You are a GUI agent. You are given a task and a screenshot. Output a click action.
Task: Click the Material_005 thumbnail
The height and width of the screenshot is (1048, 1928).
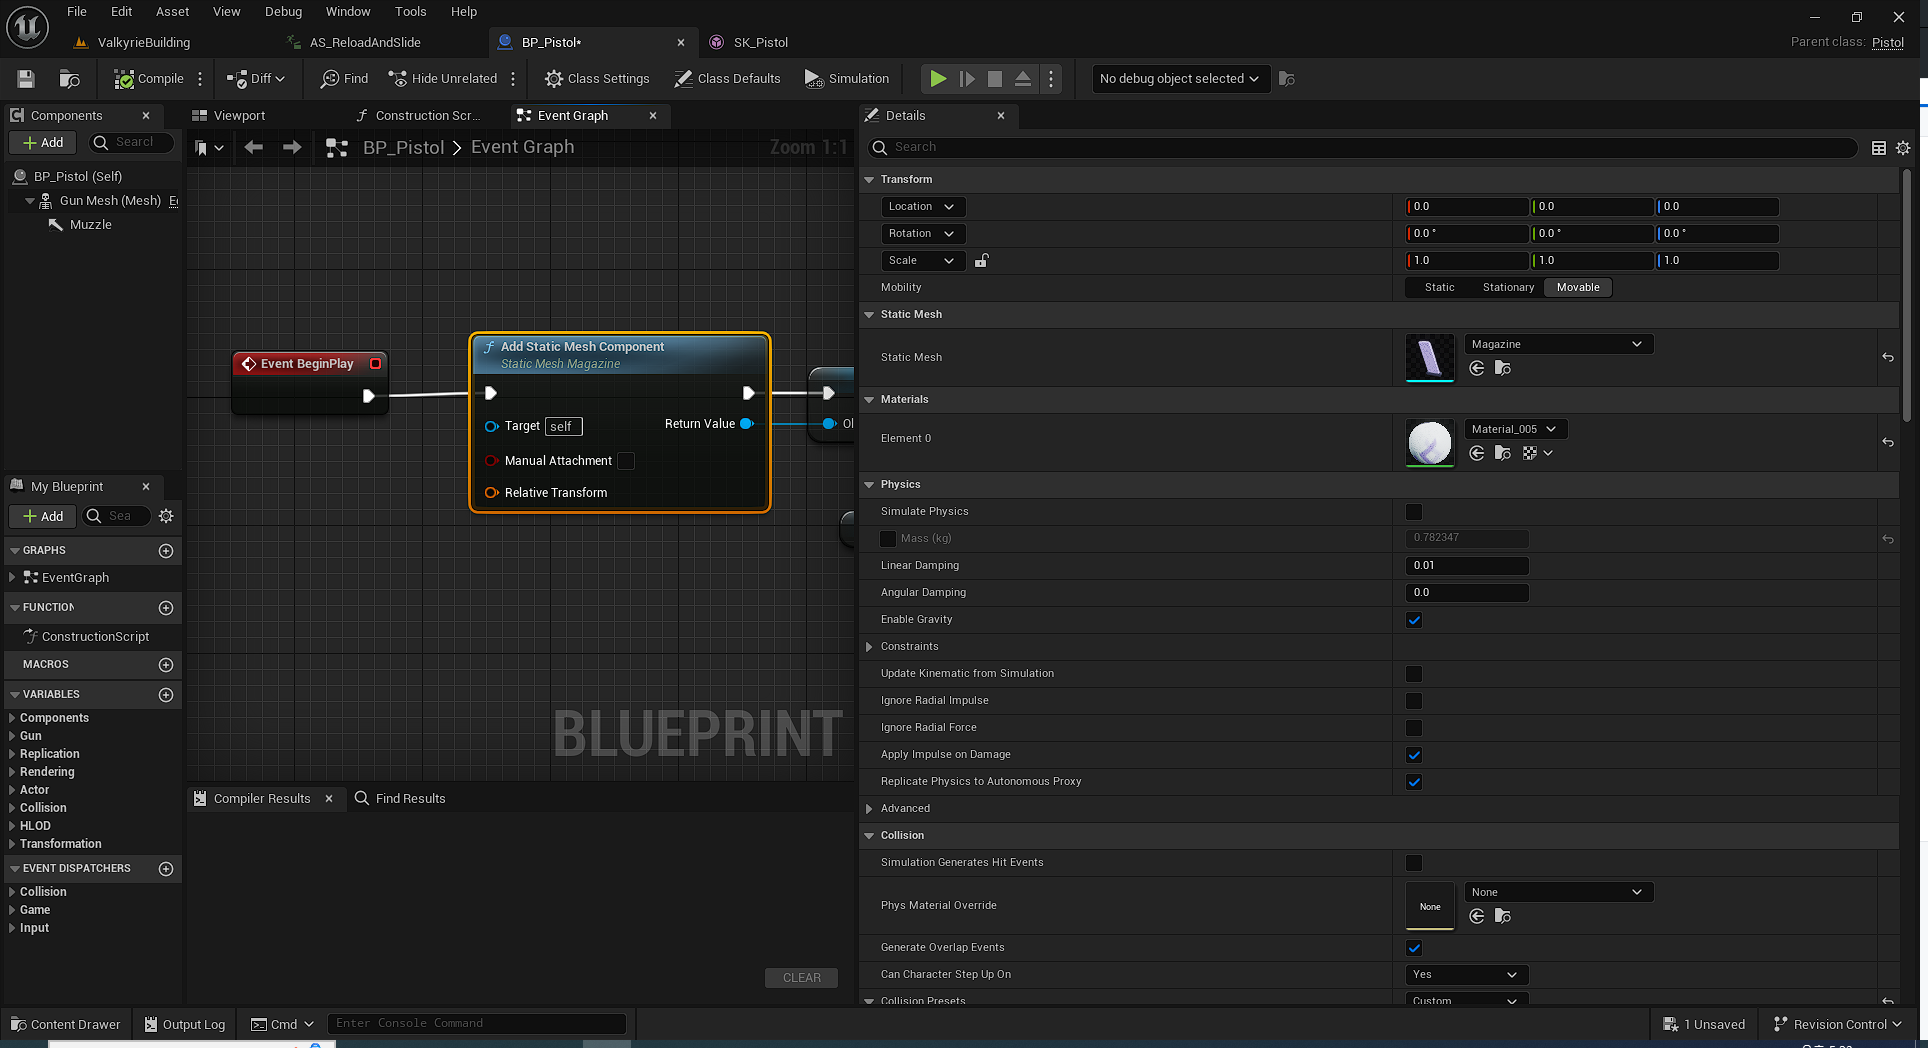tap(1430, 442)
